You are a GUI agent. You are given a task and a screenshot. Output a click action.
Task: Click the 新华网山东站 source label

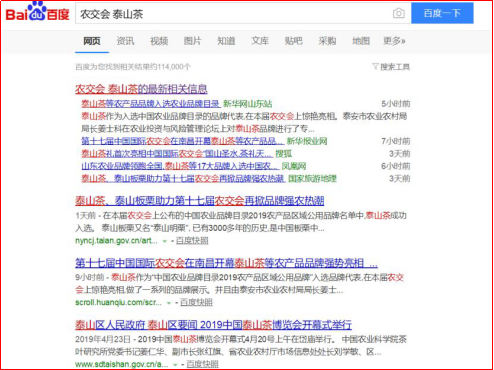click(x=248, y=104)
